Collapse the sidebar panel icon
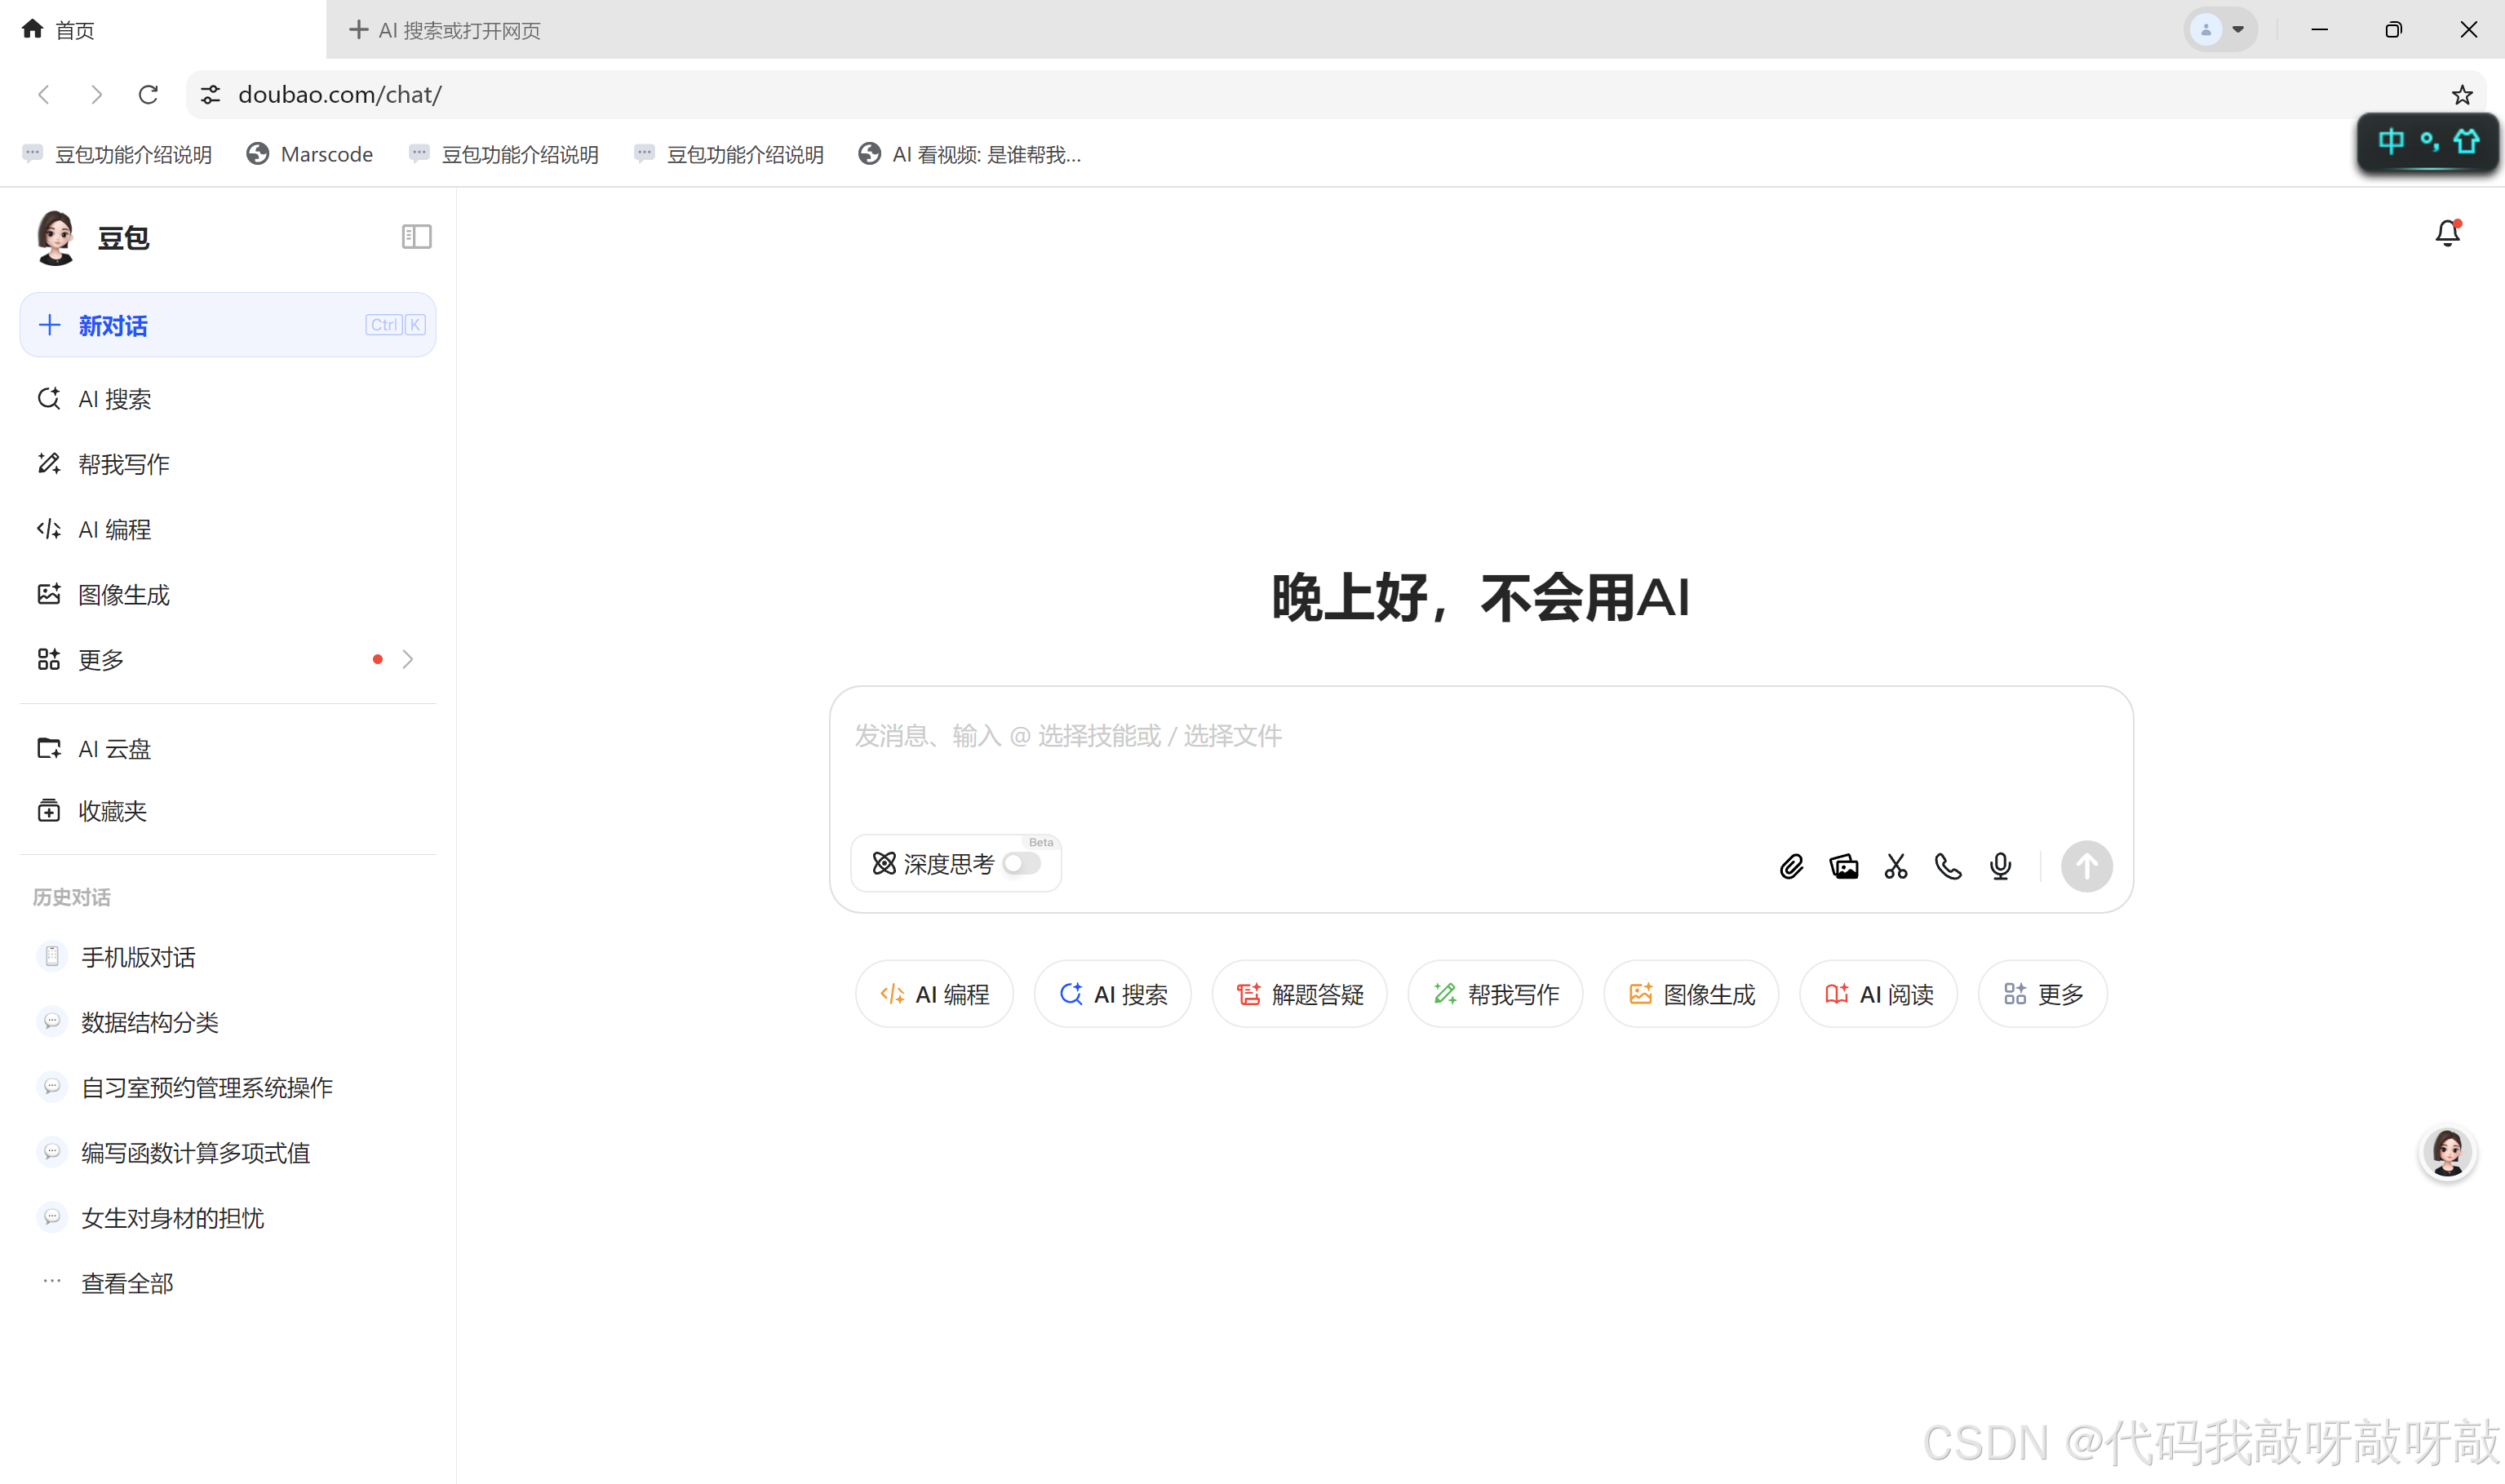This screenshot has height=1484, width=2505. point(416,237)
